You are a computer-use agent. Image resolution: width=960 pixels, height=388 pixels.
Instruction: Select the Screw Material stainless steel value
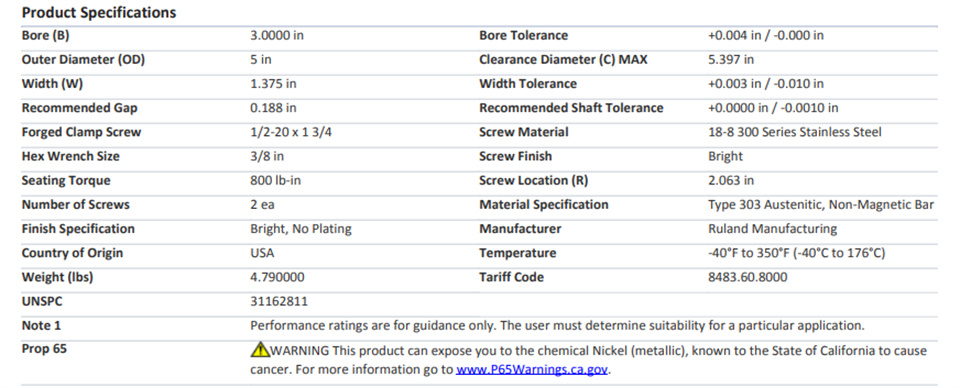tap(795, 132)
